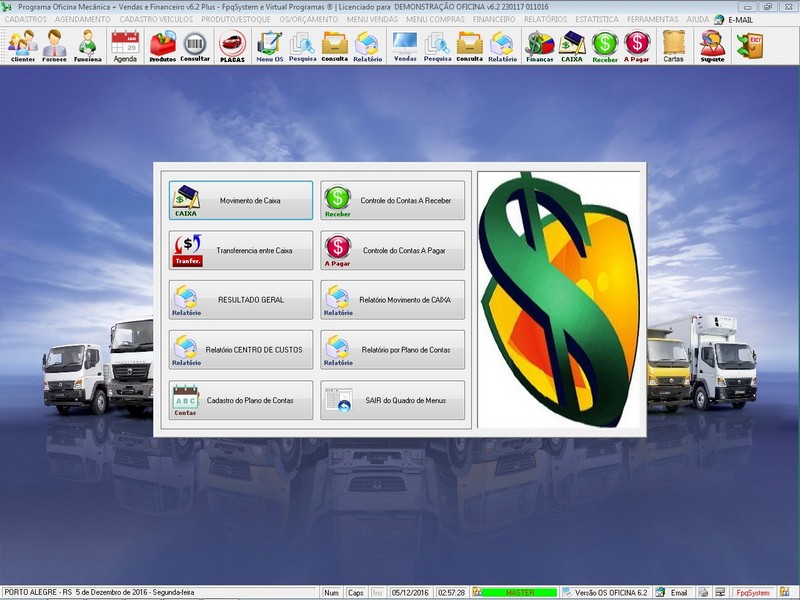Screen dimensions: 800x600
Task: Open the Menu OS toolbar icon
Action: click(x=269, y=46)
